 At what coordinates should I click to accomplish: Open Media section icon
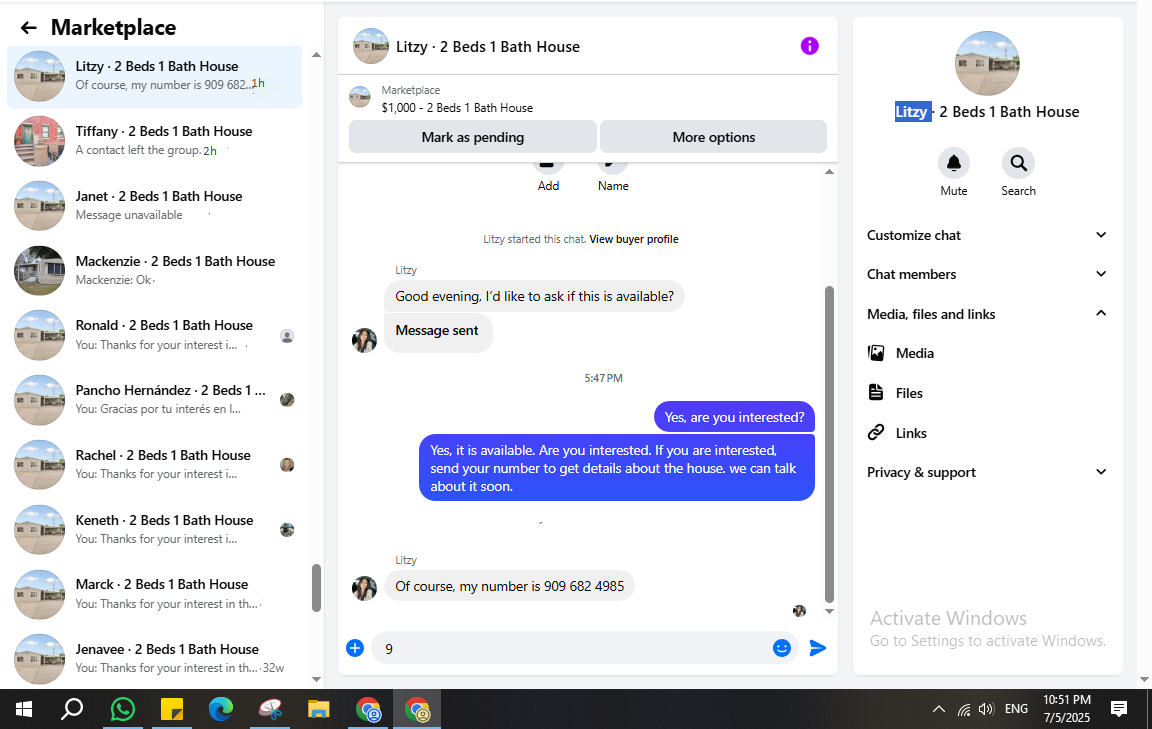pos(876,353)
